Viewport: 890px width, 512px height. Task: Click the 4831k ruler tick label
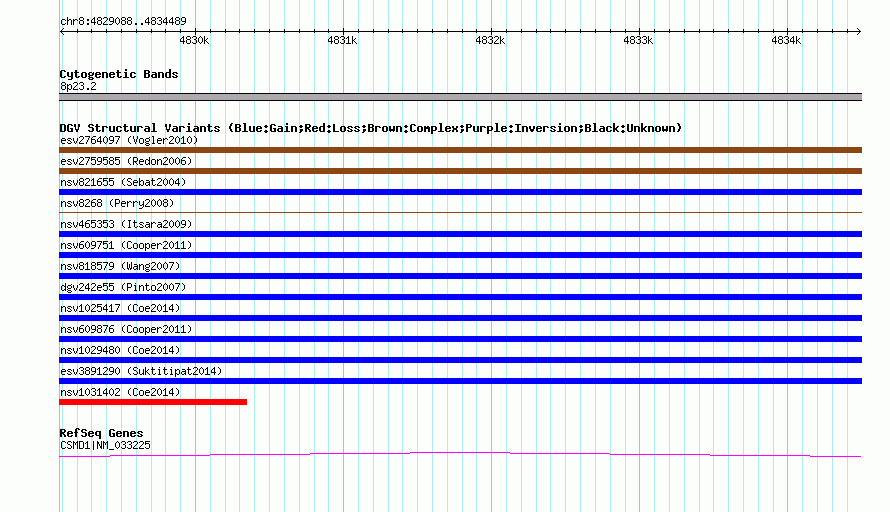[x=342, y=40]
